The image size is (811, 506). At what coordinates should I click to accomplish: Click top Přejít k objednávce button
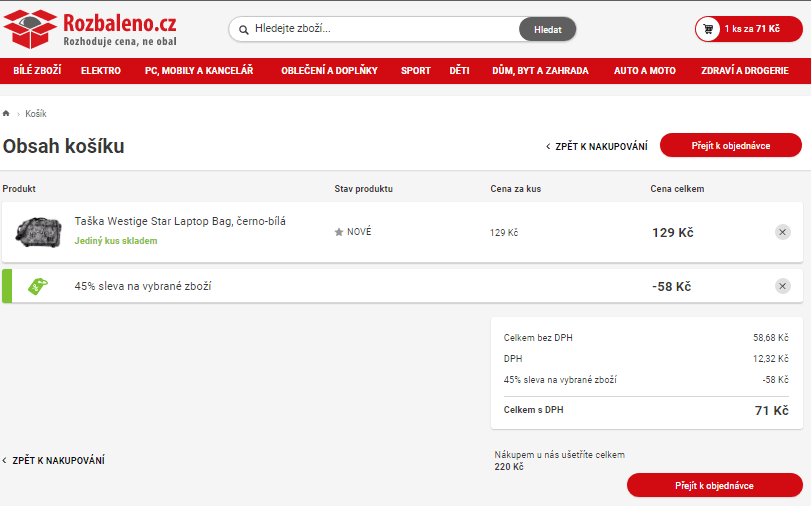pyautogui.click(x=730, y=146)
